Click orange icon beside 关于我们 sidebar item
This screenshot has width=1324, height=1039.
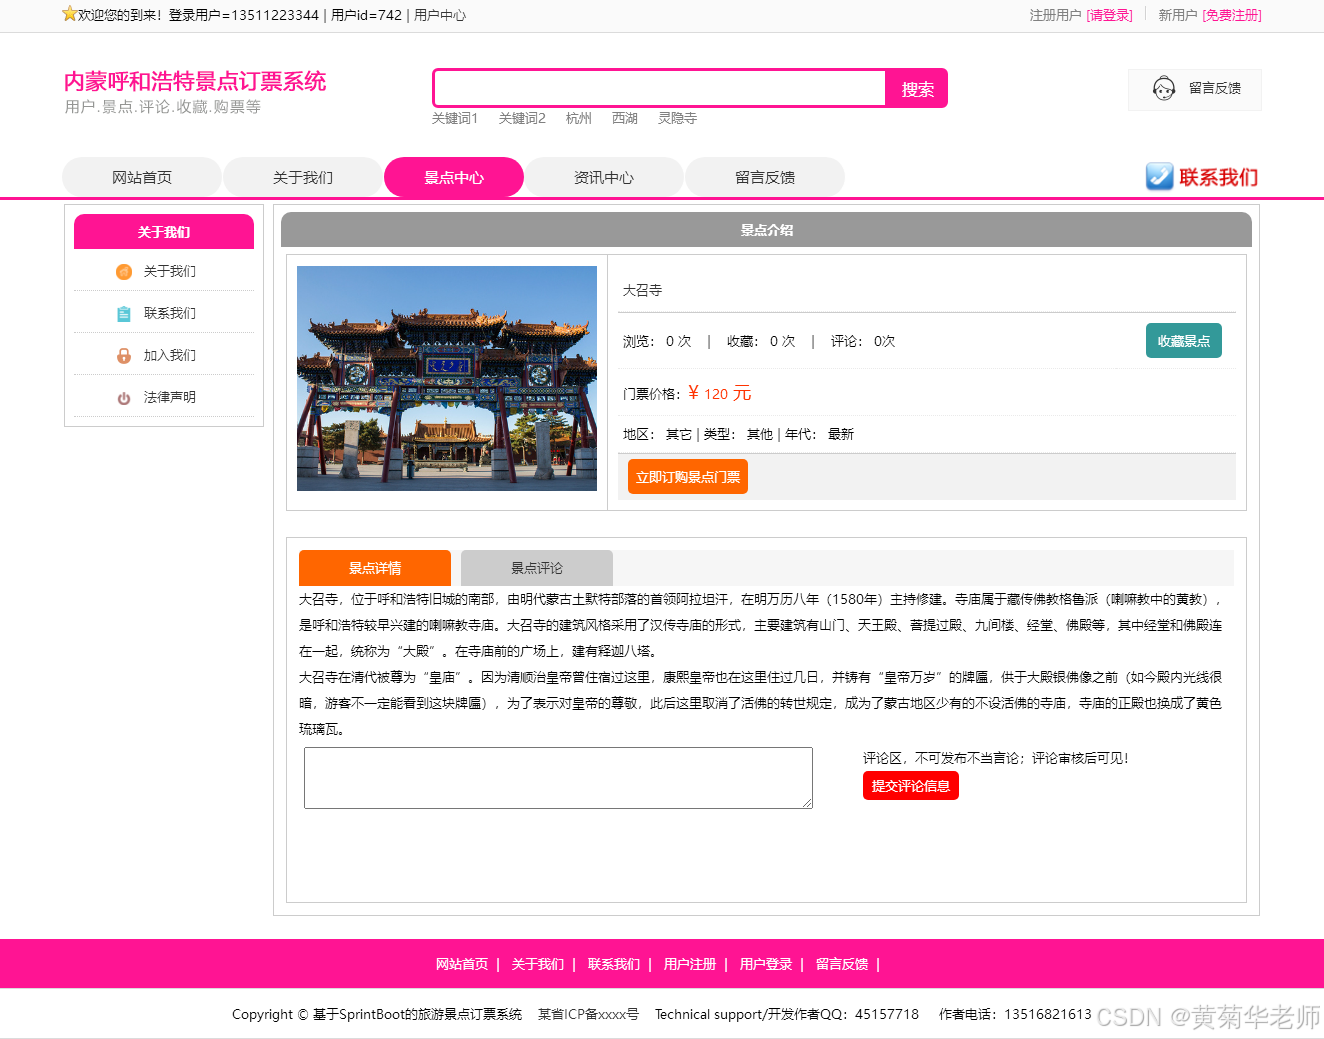[124, 271]
